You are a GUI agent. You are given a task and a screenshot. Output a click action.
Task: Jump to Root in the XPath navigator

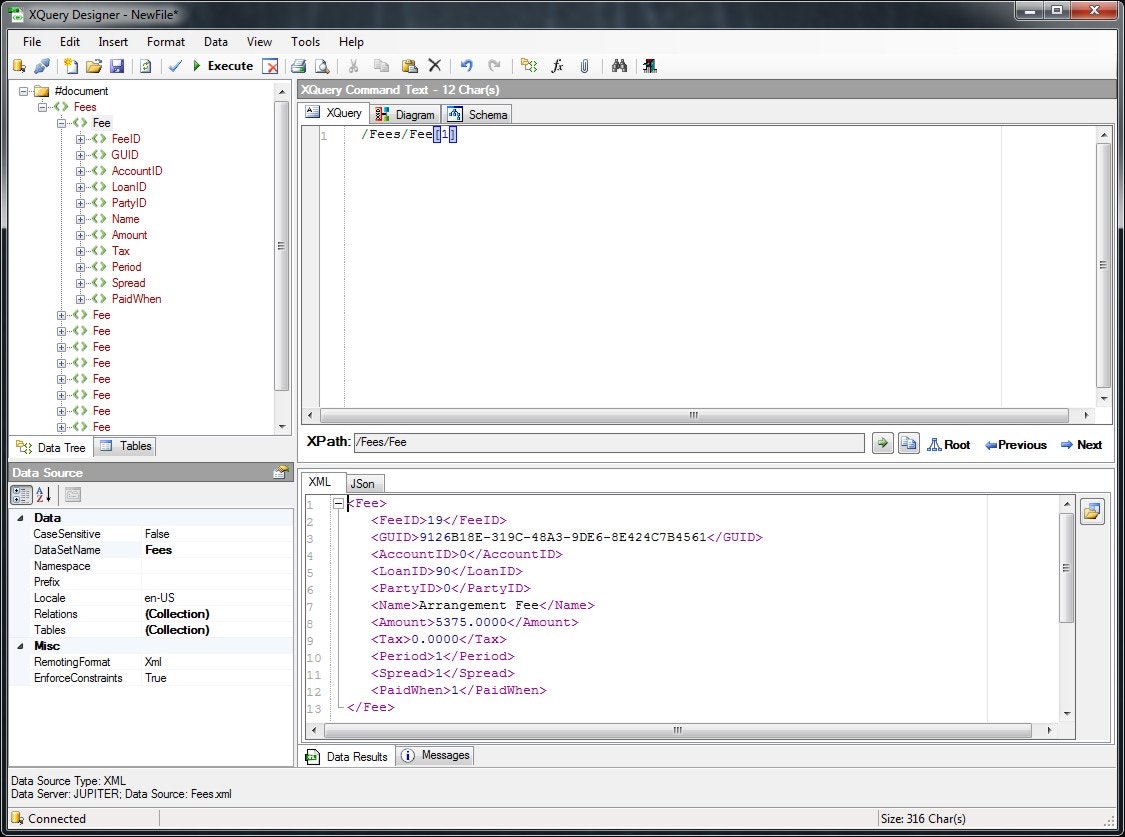pos(950,443)
